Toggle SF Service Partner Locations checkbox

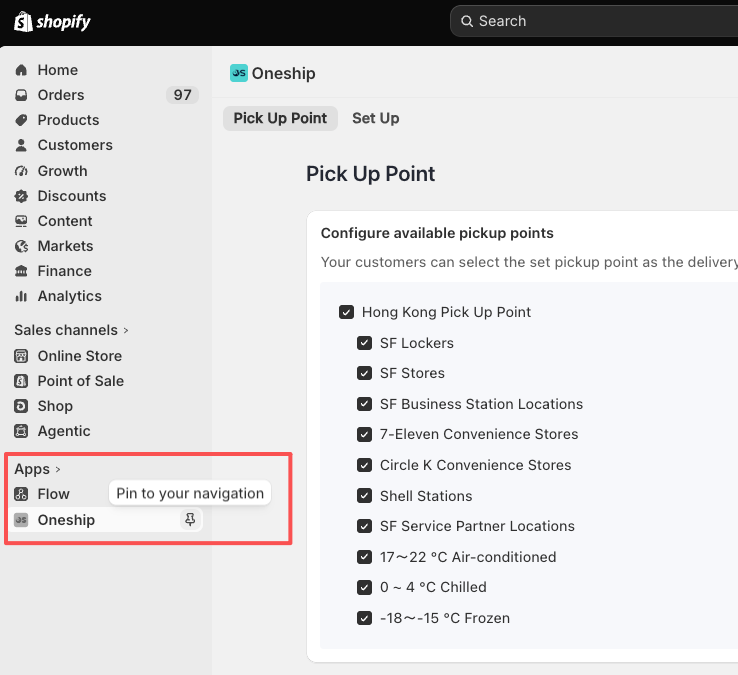pyautogui.click(x=364, y=526)
